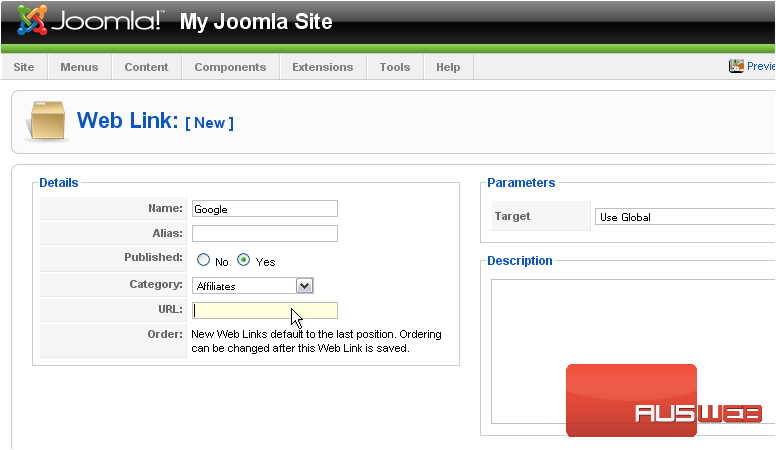
Task: Select the Published 'No' radio button
Action: (204, 260)
